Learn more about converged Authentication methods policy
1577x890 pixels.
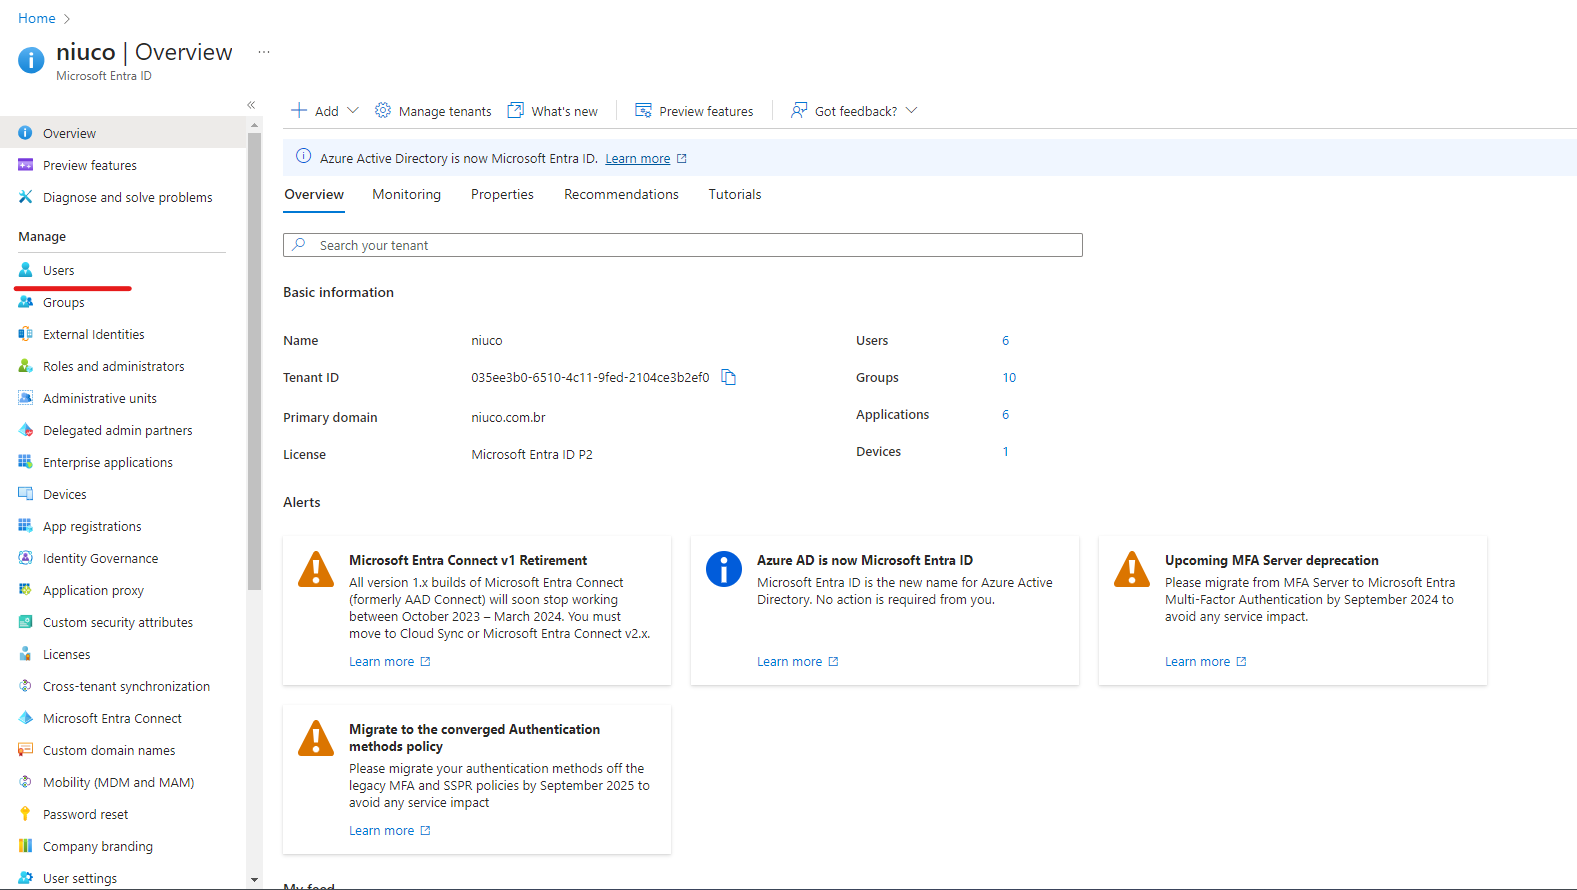389,830
